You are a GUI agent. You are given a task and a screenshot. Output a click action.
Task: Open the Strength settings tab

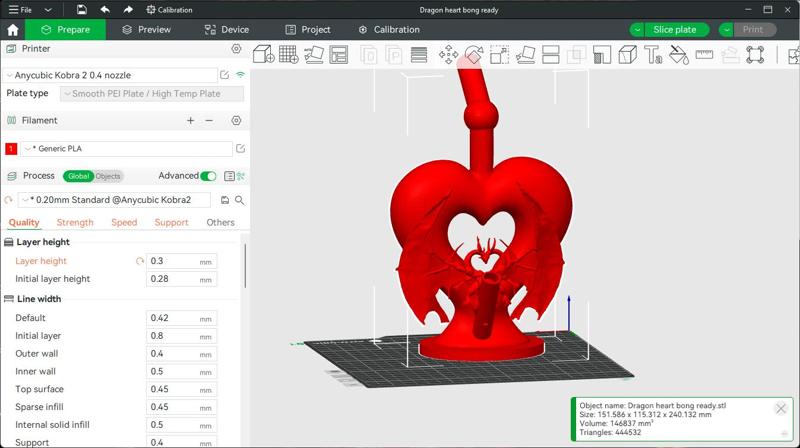[x=75, y=223]
